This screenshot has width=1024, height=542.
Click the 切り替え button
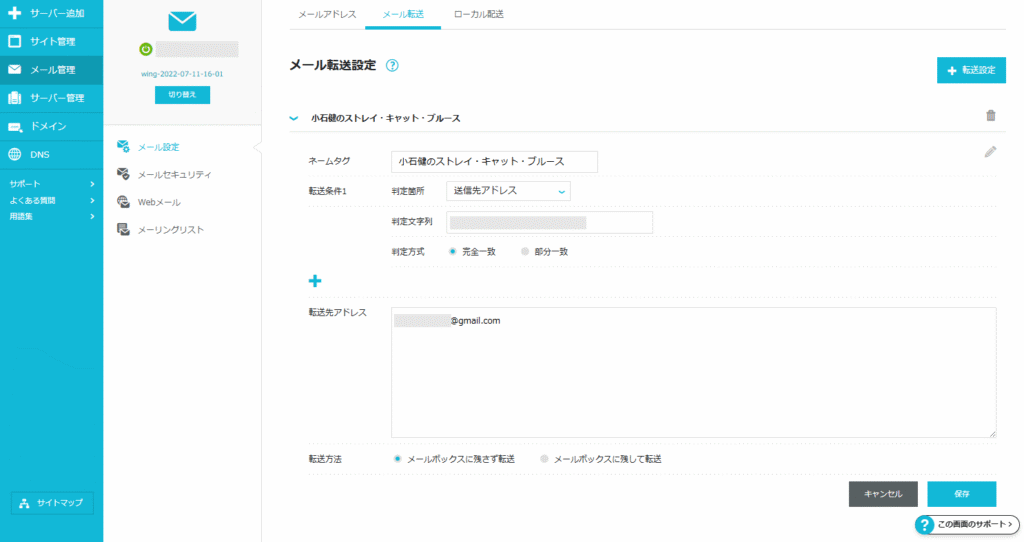[182, 95]
